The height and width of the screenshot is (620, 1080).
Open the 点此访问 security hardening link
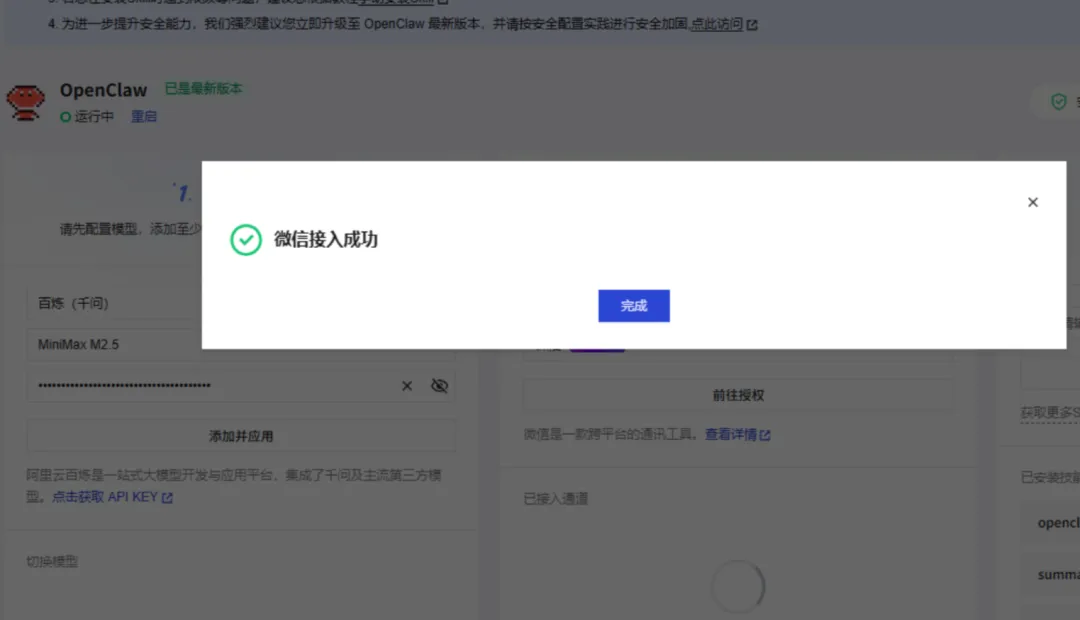[x=716, y=24]
